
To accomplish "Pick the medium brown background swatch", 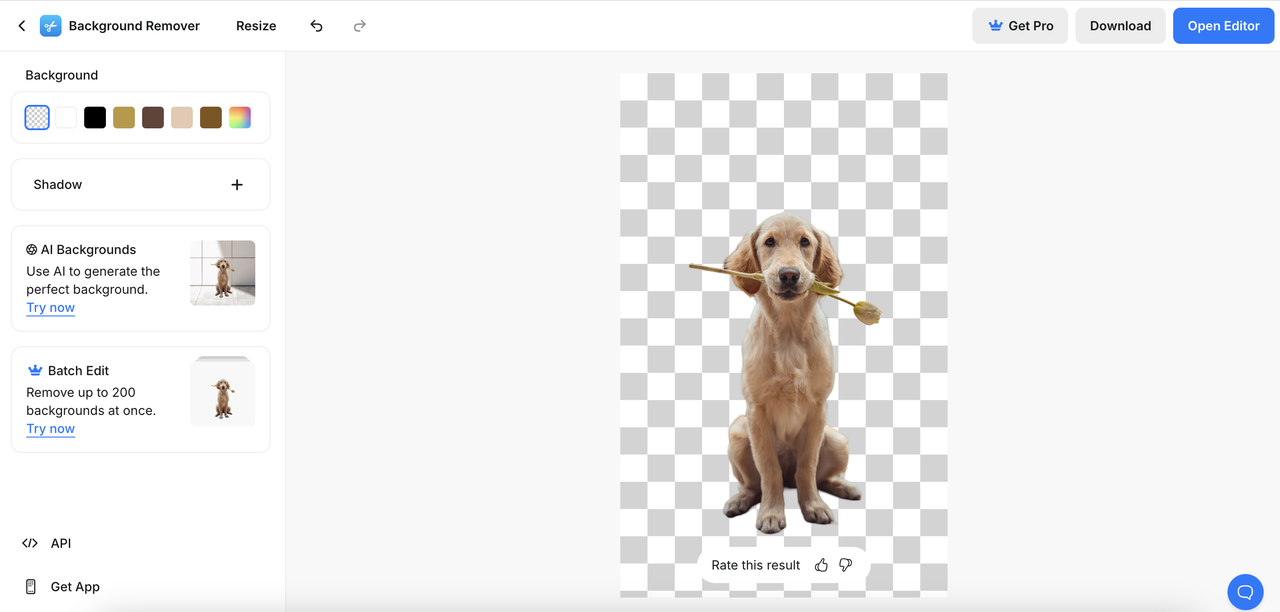I will (211, 118).
